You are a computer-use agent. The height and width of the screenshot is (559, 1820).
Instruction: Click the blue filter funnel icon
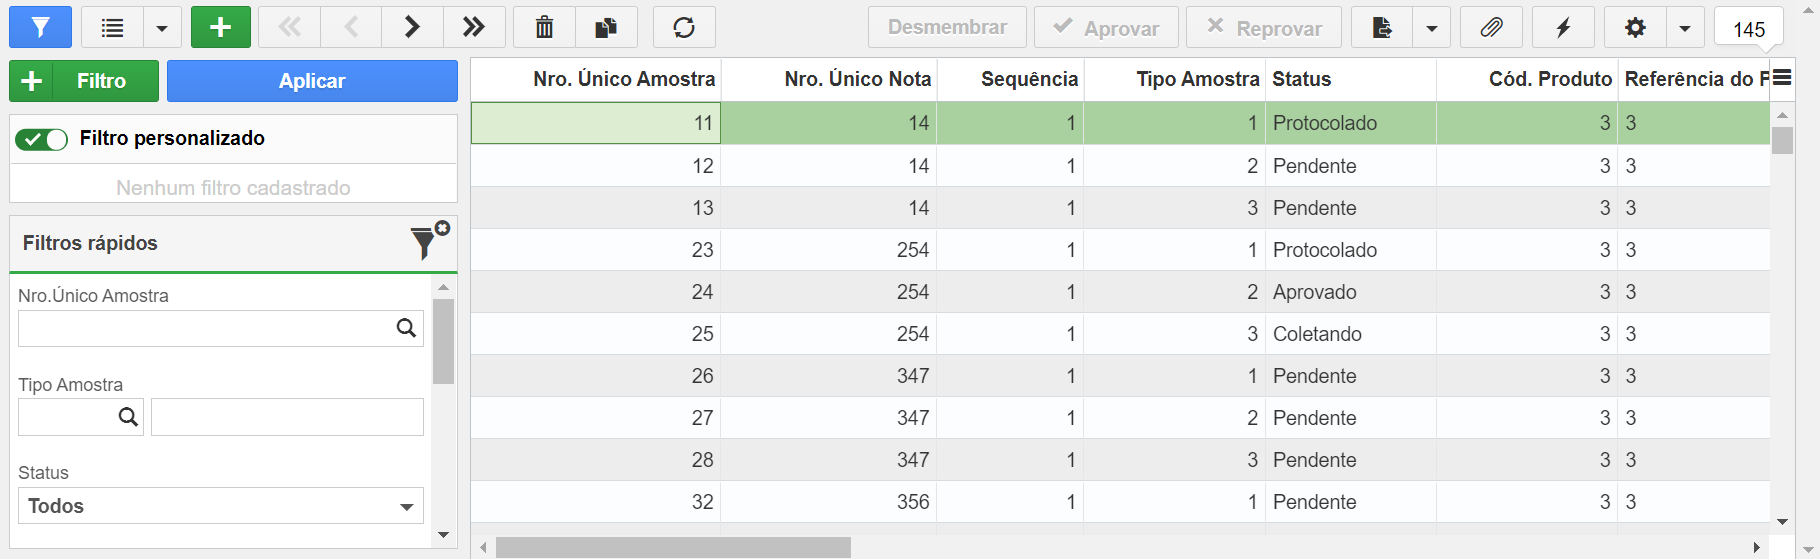40,27
